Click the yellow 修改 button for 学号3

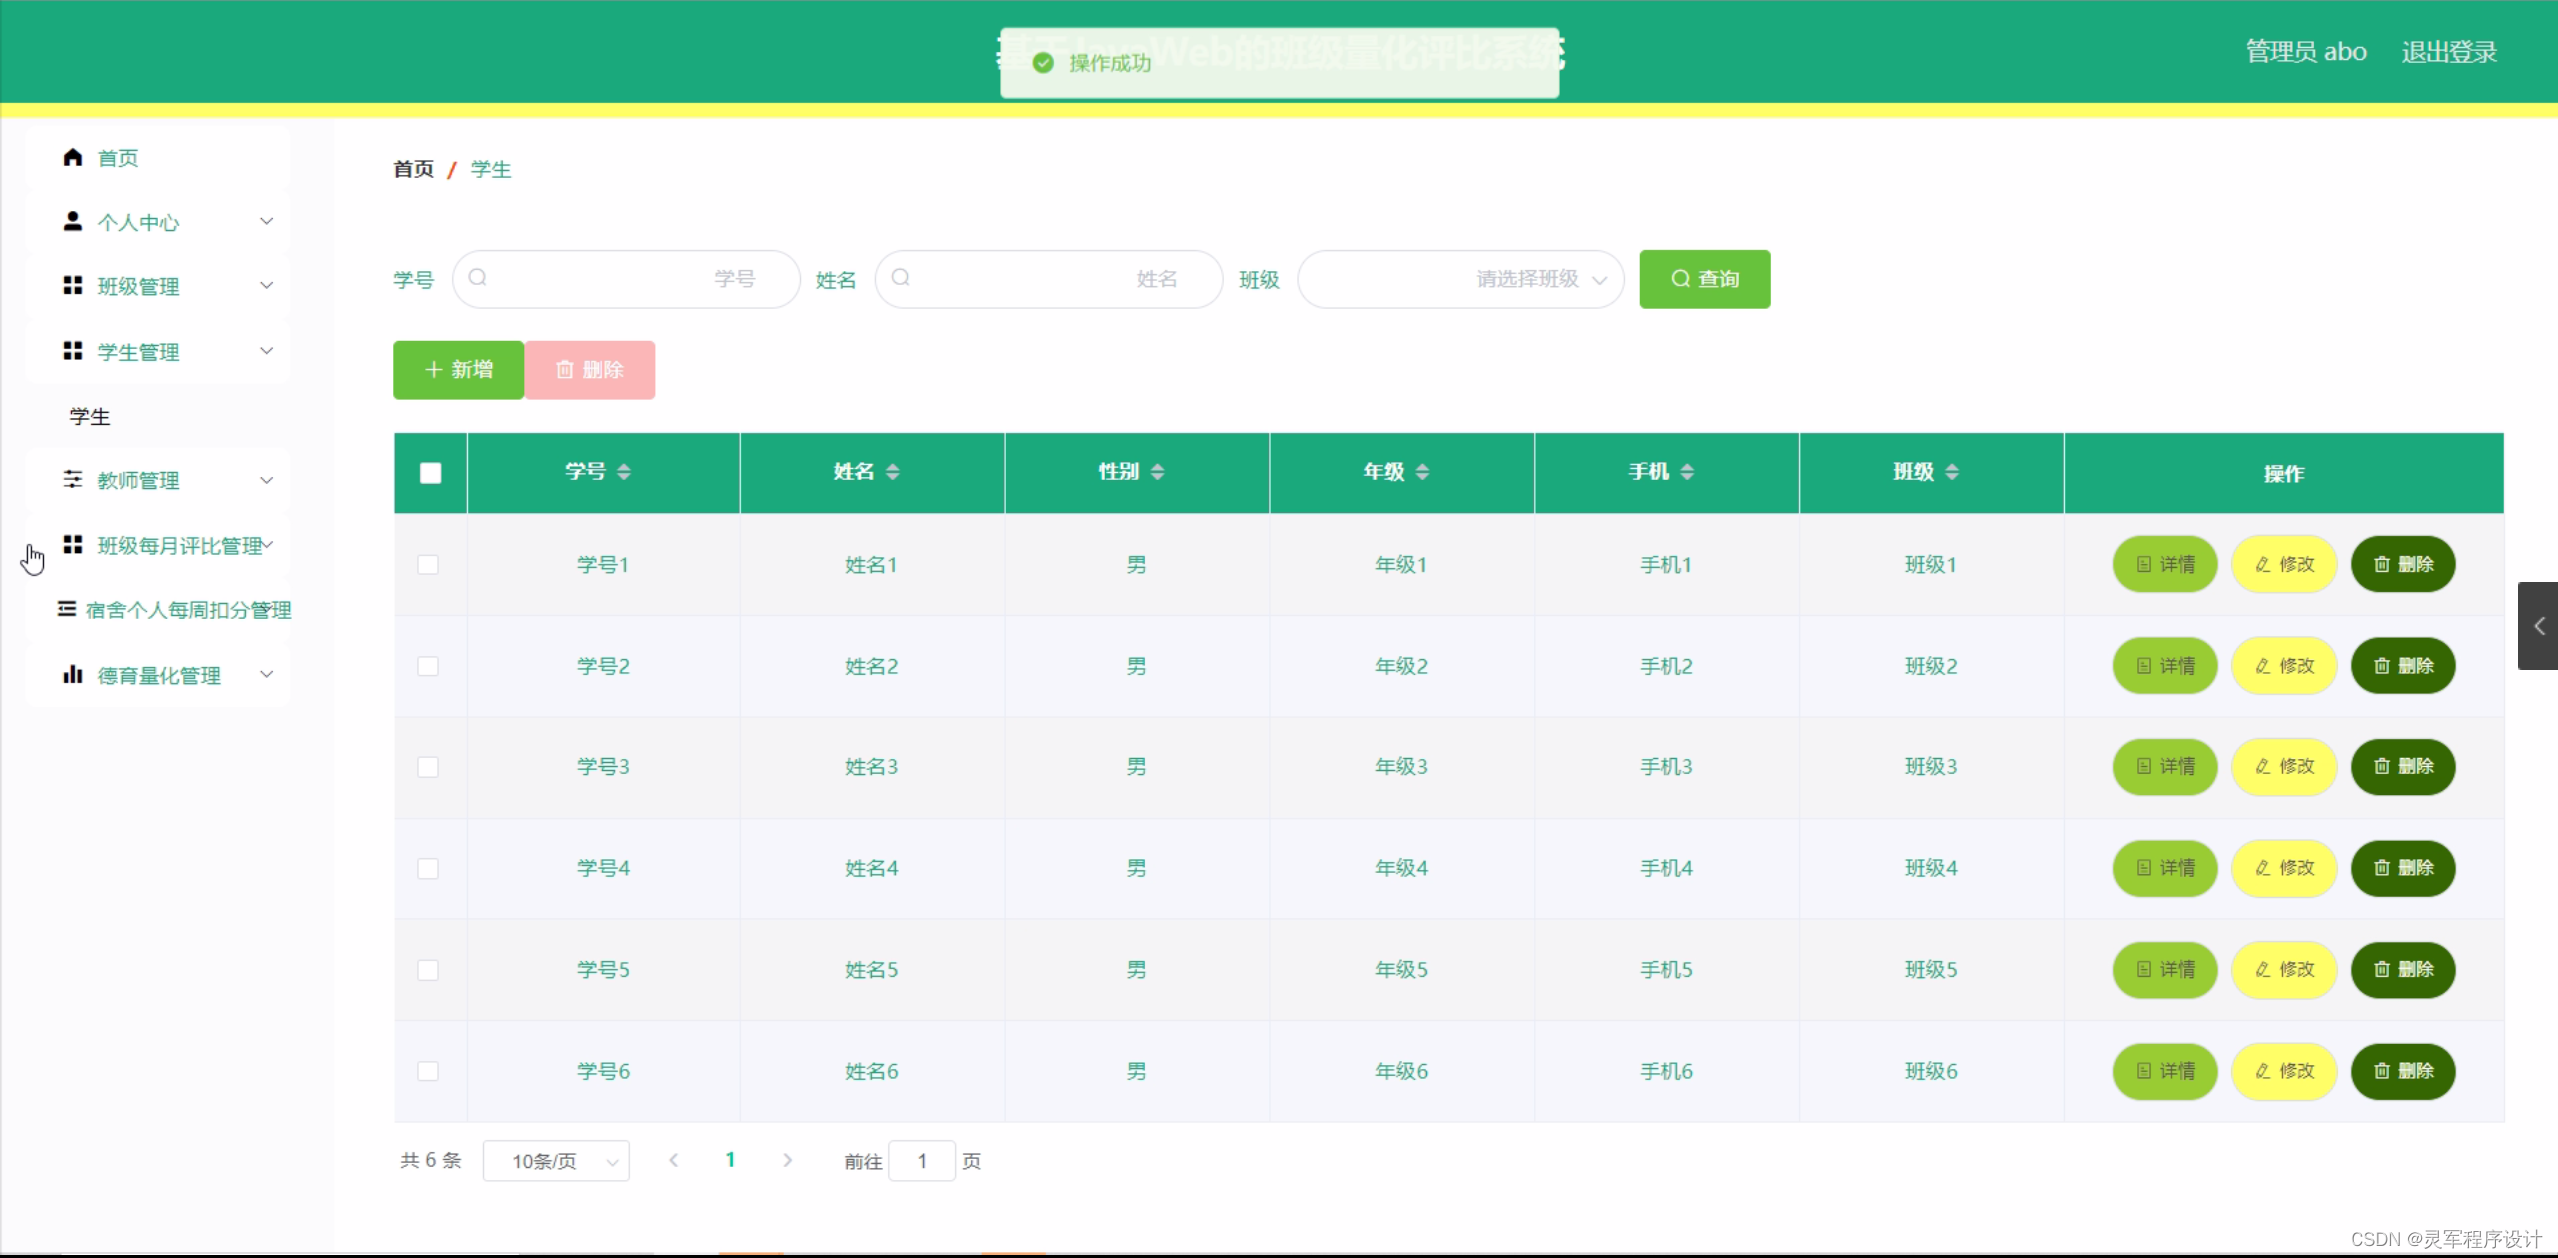click(2284, 766)
